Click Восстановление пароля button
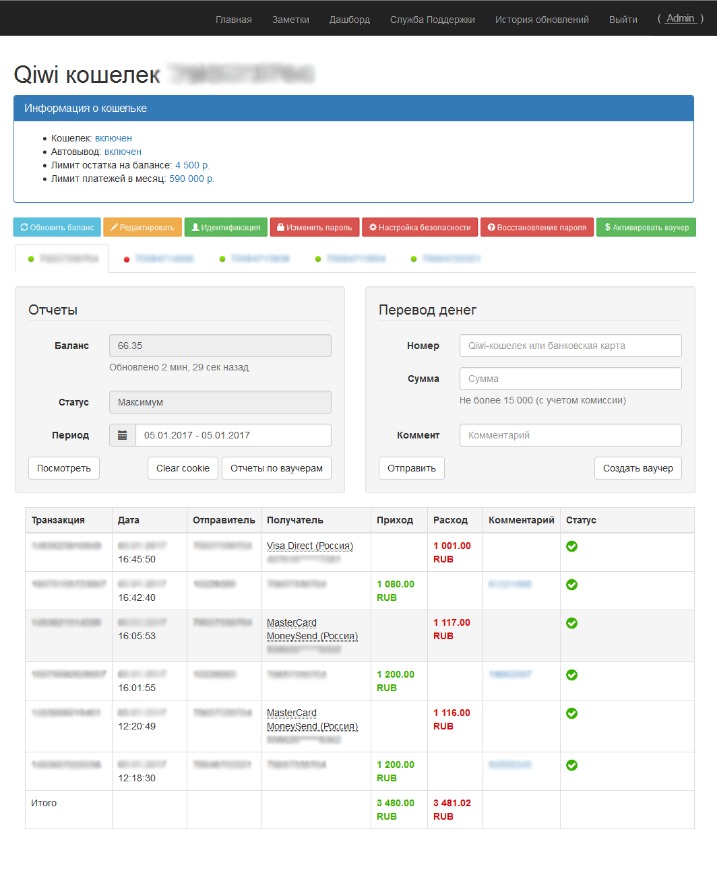The image size is (717, 881). pos(537,227)
